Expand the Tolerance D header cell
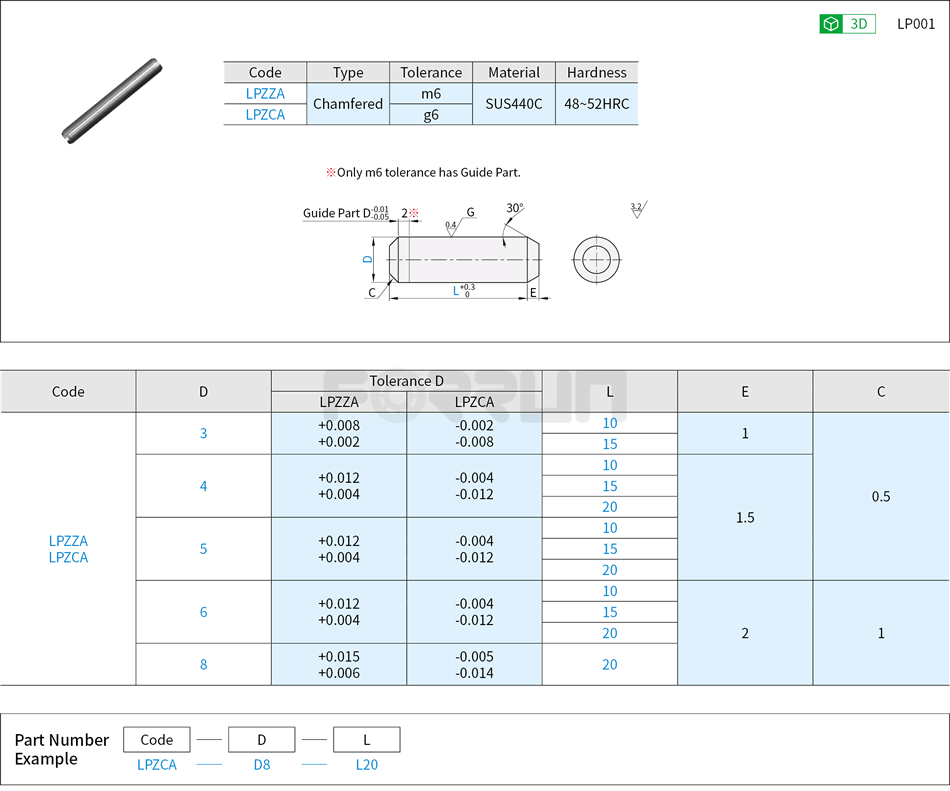Screen dimensions: 950x791 click(406, 381)
